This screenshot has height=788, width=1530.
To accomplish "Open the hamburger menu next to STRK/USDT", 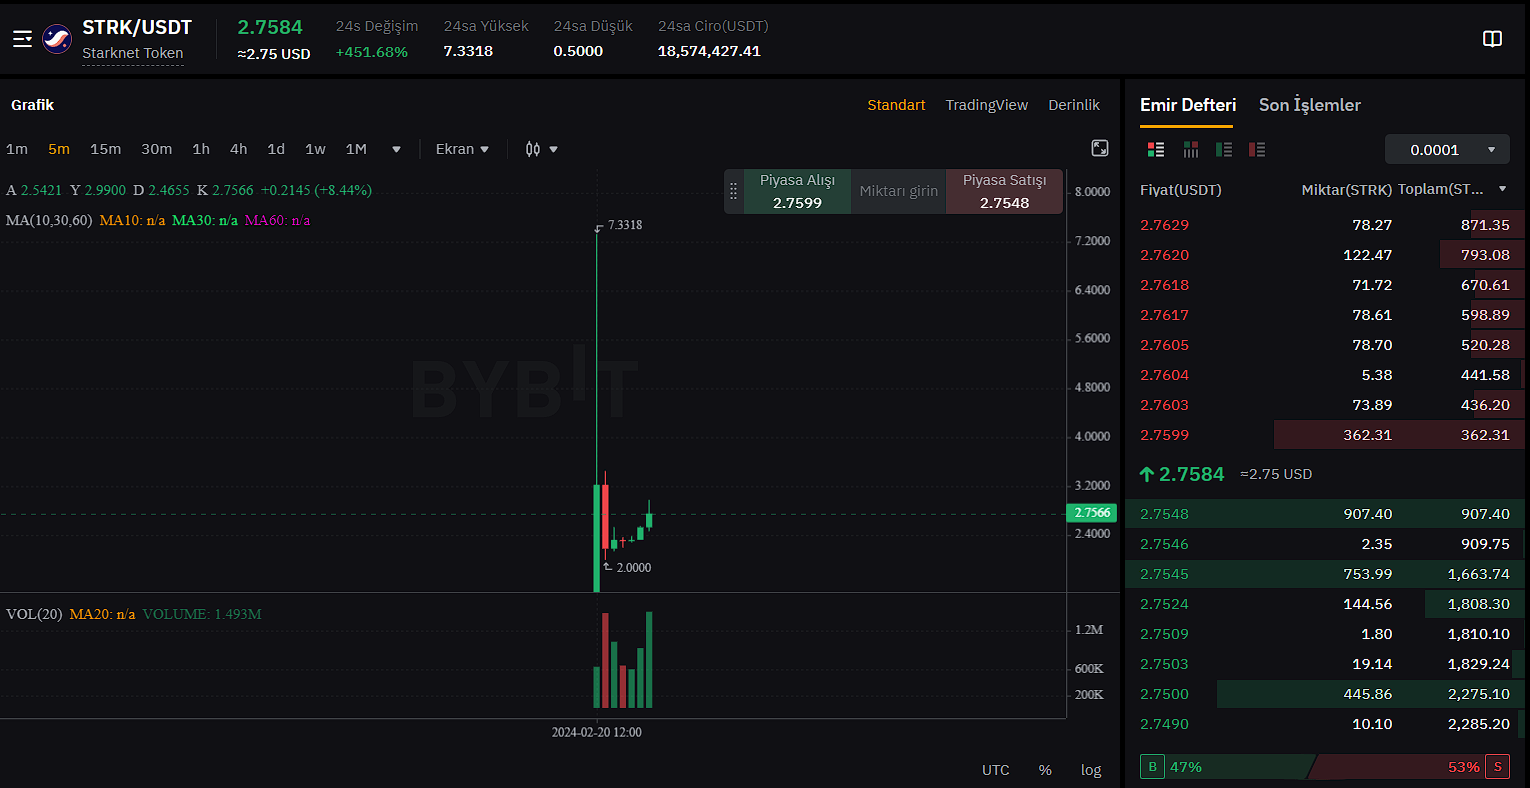I will click(x=22, y=39).
